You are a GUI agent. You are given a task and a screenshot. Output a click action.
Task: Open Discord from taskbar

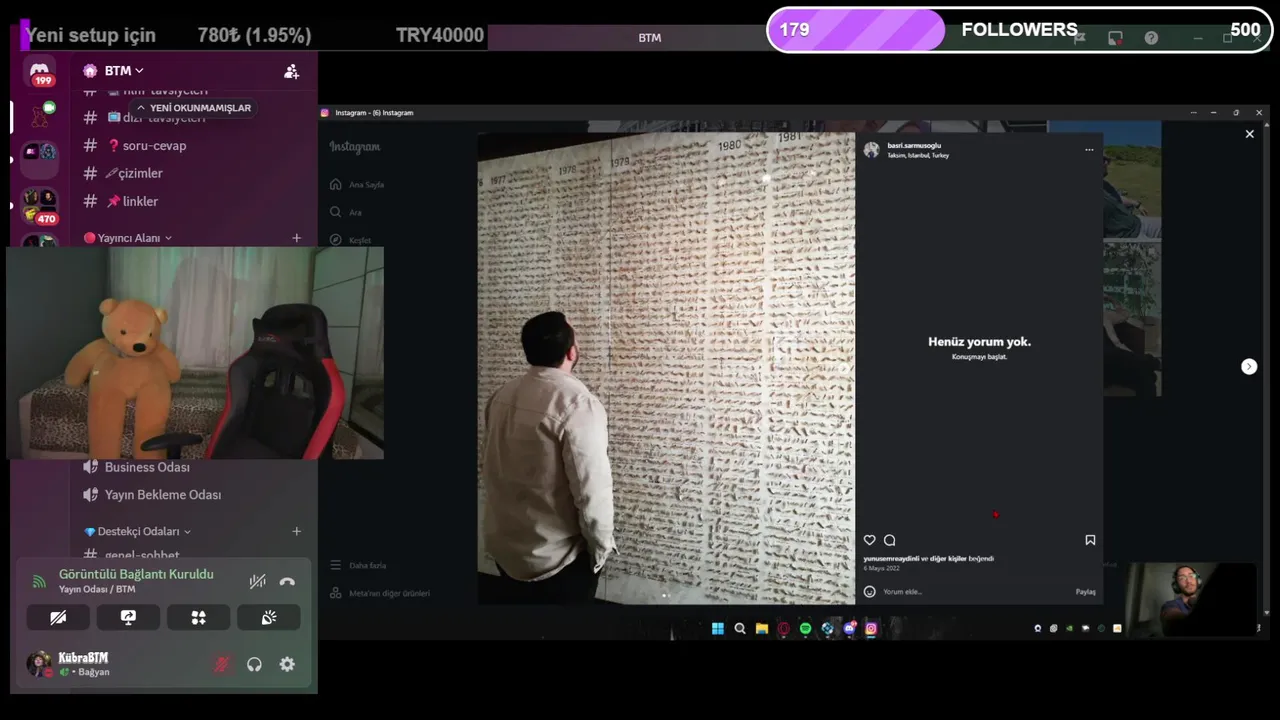(850, 629)
